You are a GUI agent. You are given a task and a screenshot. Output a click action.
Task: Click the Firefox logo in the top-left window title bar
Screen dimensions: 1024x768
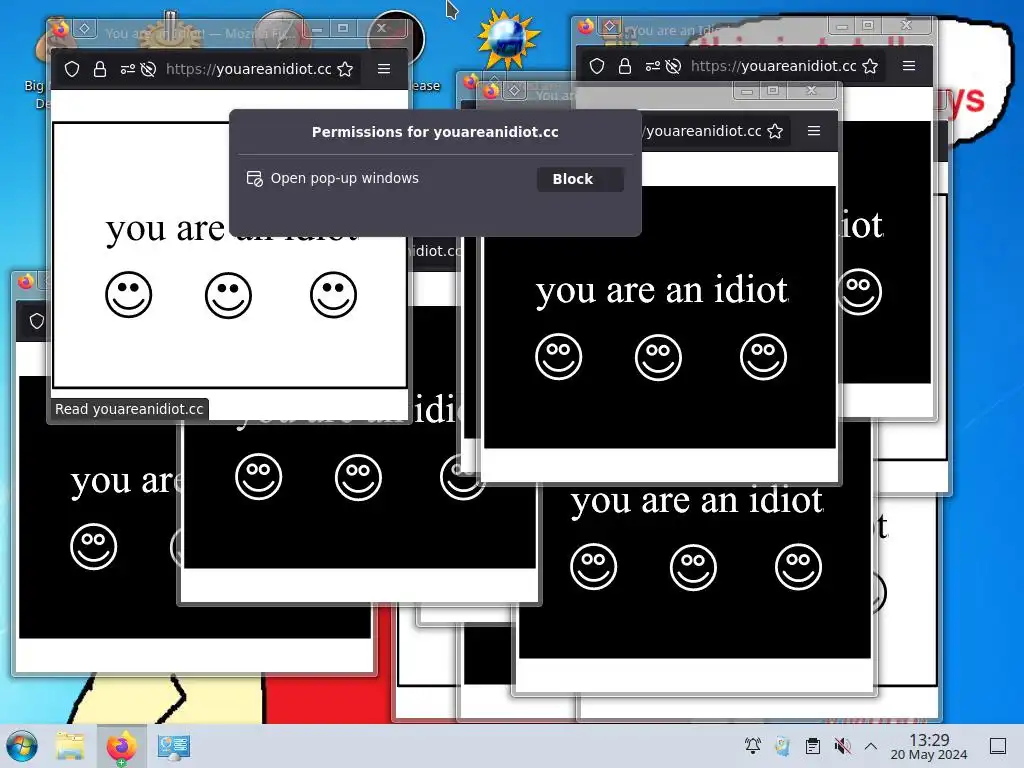coord(60,29)
